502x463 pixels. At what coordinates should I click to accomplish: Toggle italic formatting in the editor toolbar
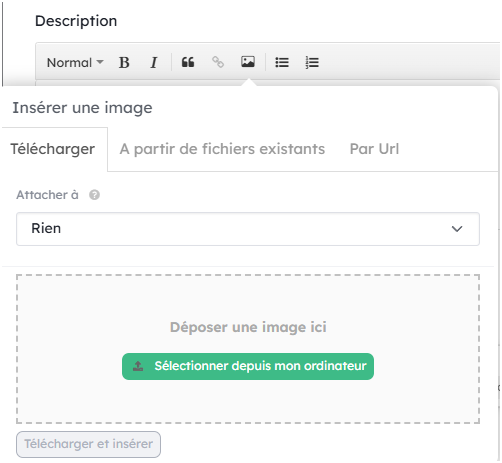coord(153,62)
